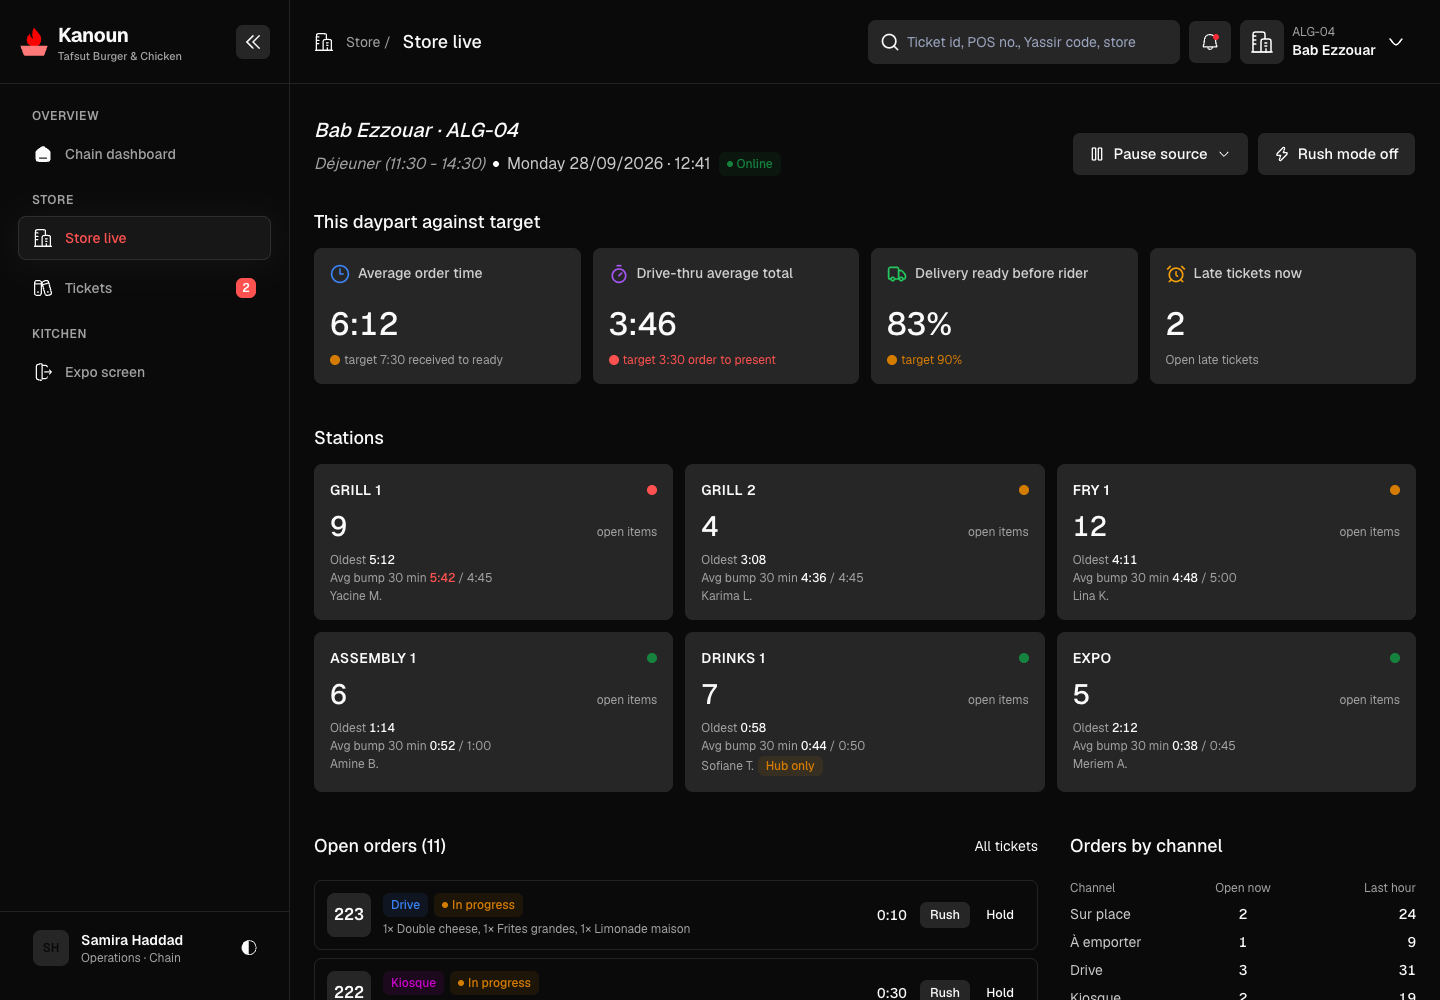Open the GRILL 2 station card
The width and height of the screenshot is (1440, 1000).
(x=865, y=542)
